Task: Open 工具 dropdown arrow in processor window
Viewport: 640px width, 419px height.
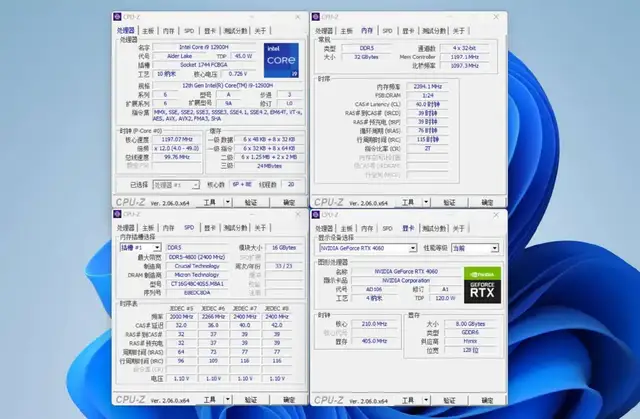Action: pos(228,202)
